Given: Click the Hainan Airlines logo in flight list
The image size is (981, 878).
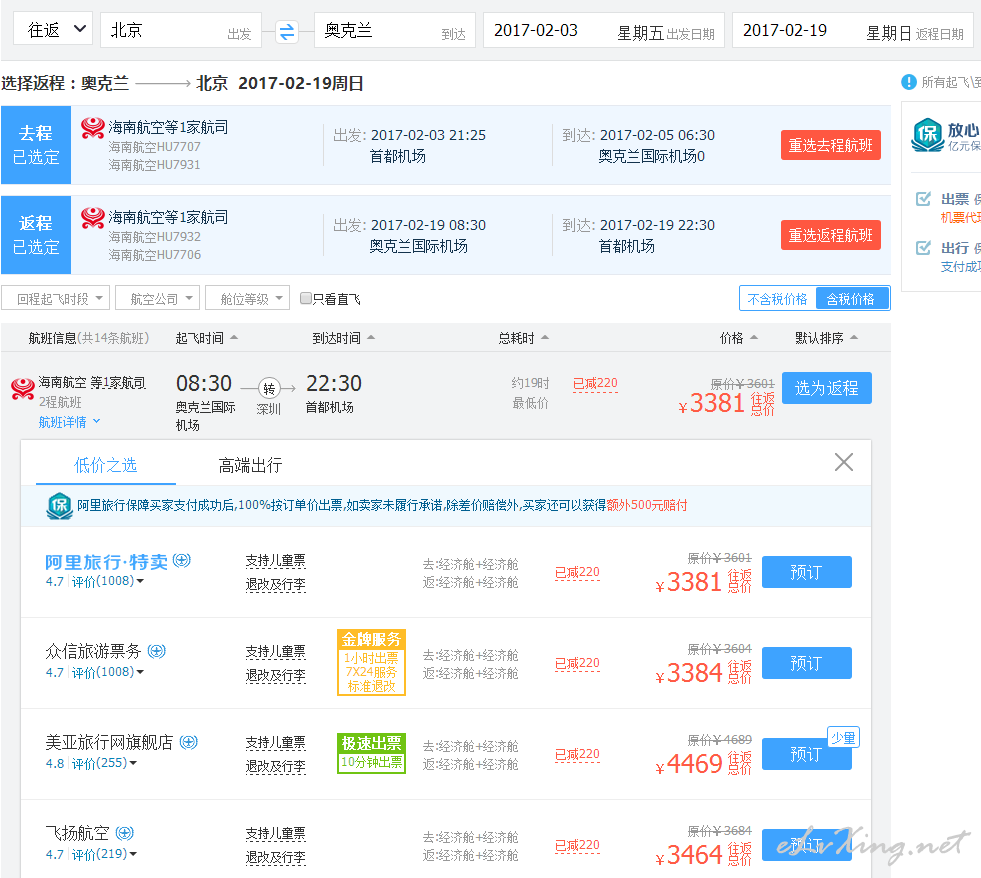Looking at the screenshot, I should [x=23, y=389].
